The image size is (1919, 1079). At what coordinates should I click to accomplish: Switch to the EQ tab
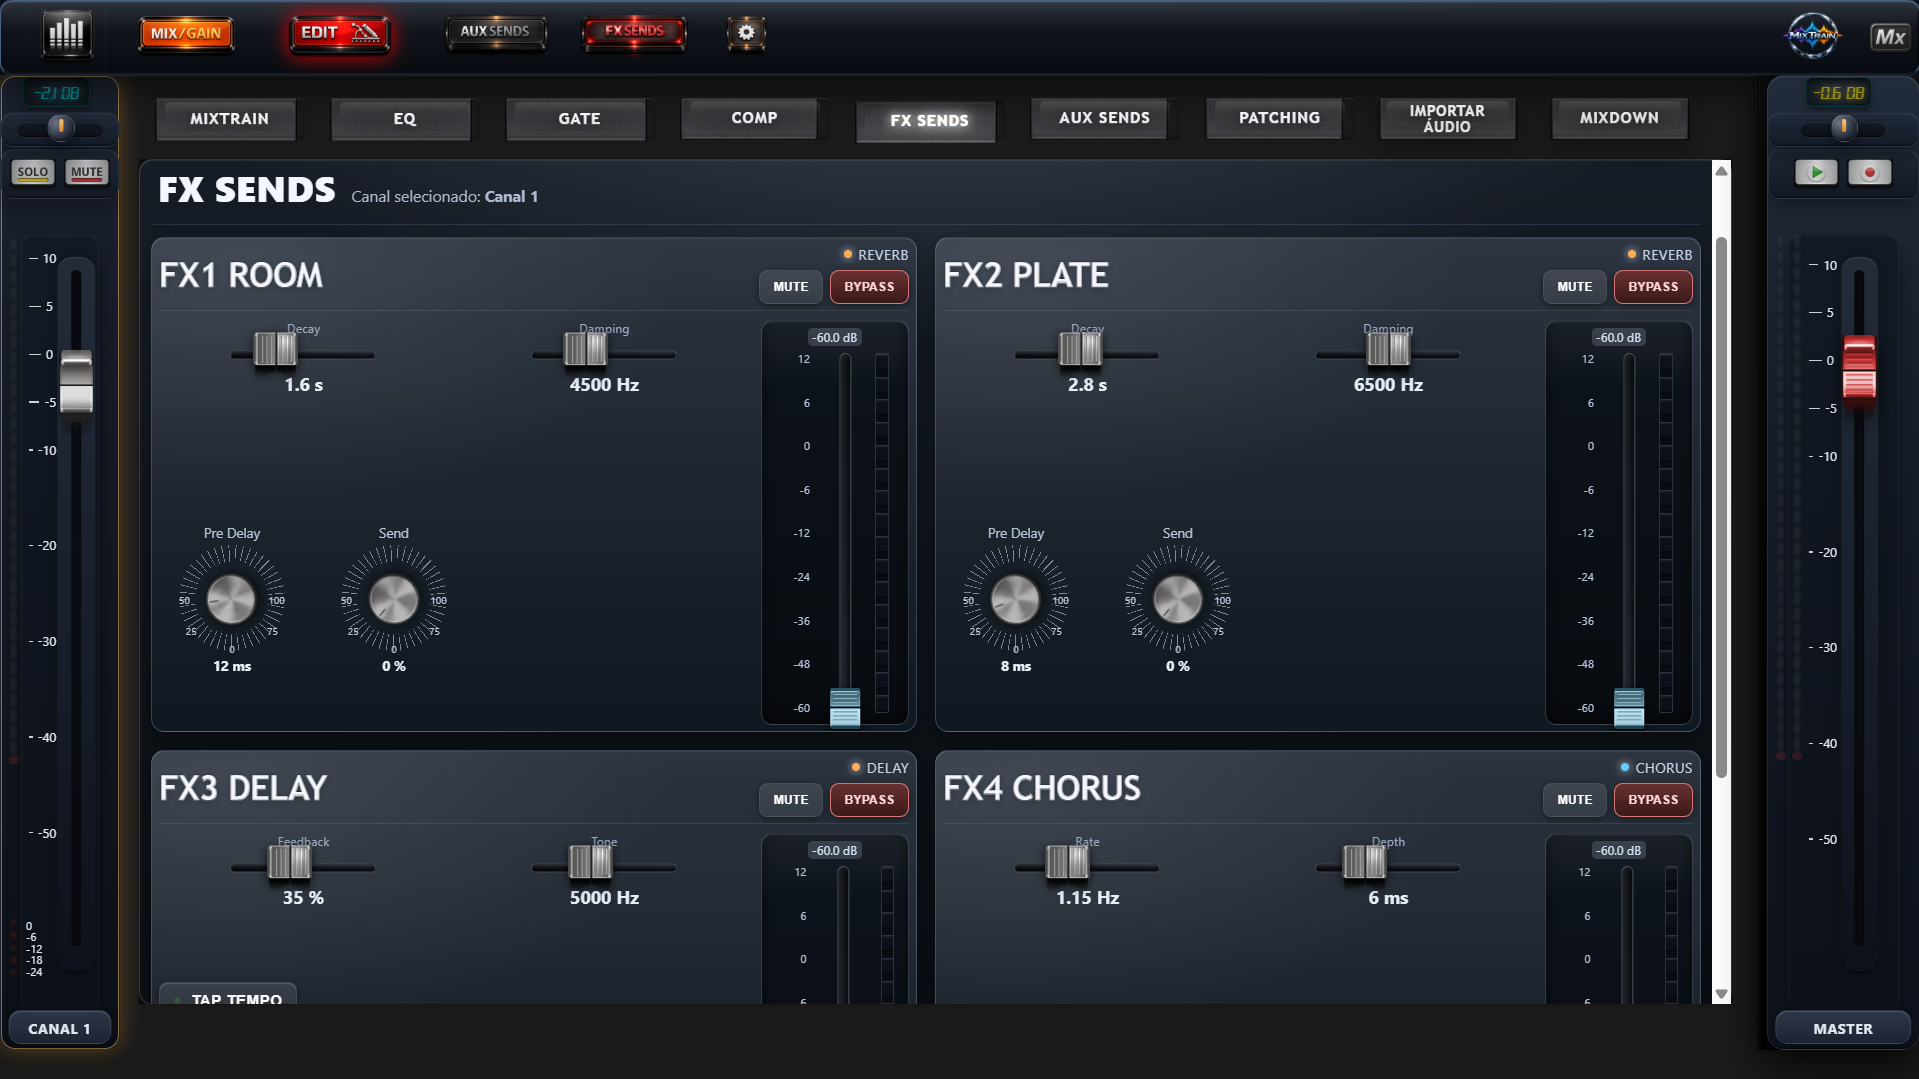click(404, 119)
